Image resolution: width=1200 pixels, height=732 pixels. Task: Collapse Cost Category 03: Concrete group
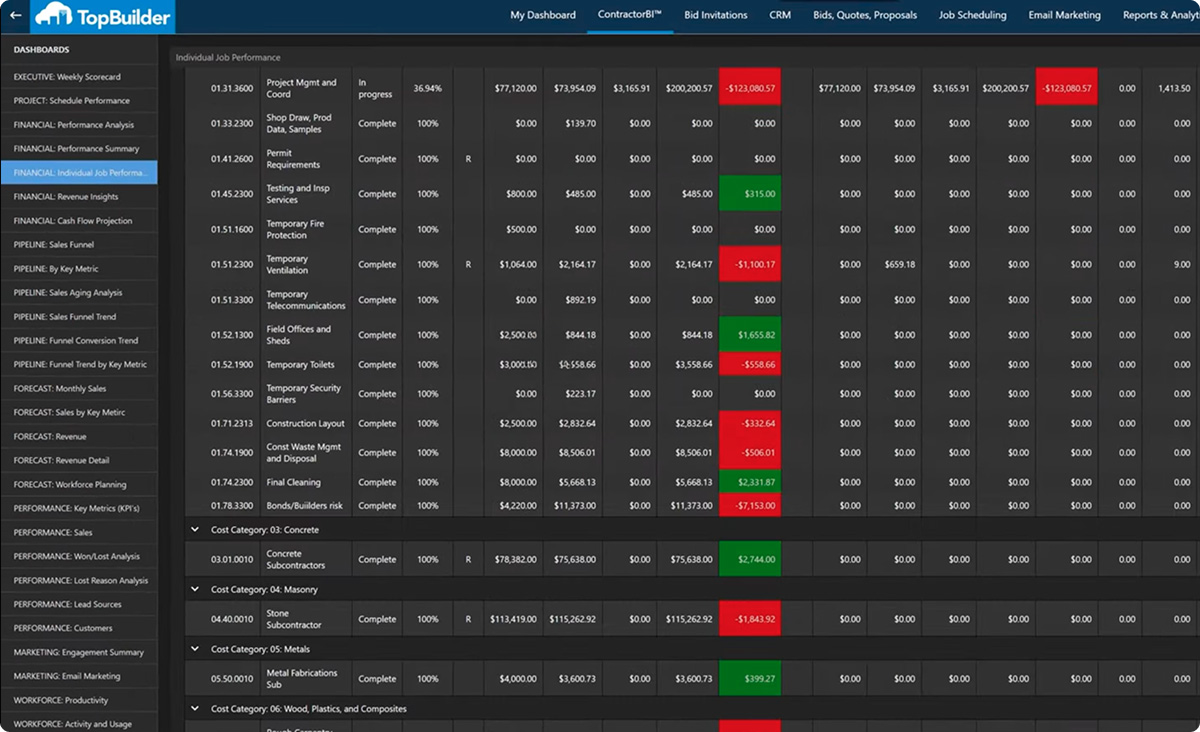[x=195, y=530]
